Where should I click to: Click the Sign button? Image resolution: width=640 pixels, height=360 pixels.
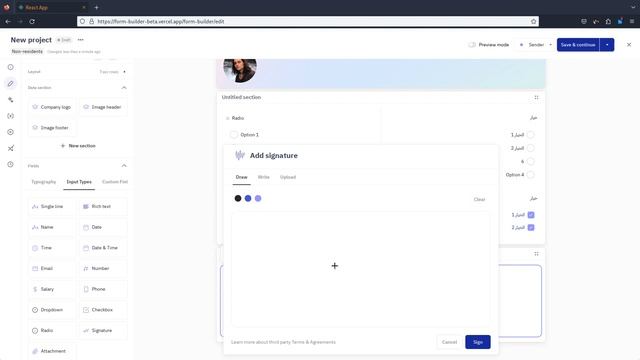pyautogui.click(x=478, y=342)
